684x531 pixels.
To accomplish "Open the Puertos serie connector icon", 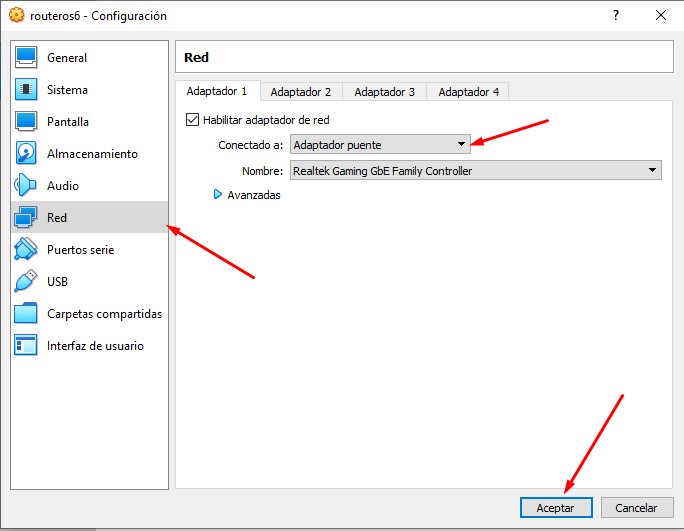I will 26,250.
